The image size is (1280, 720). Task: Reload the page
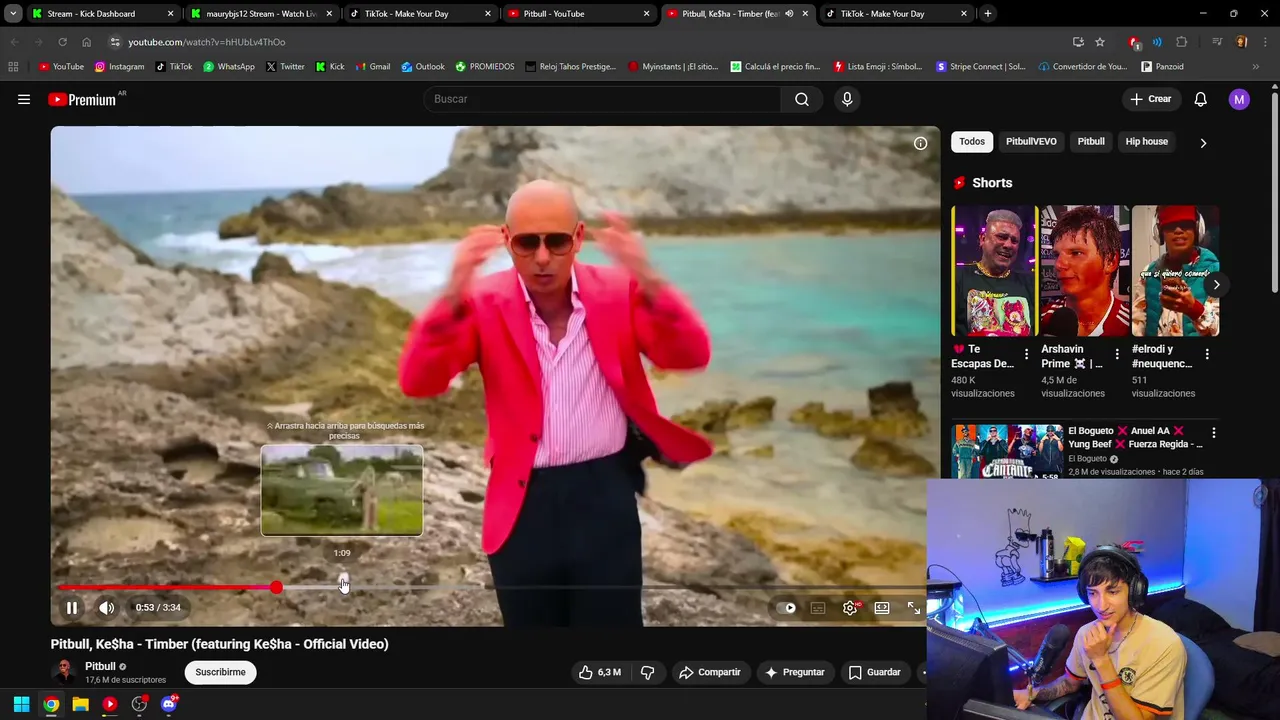coord(62,42)
